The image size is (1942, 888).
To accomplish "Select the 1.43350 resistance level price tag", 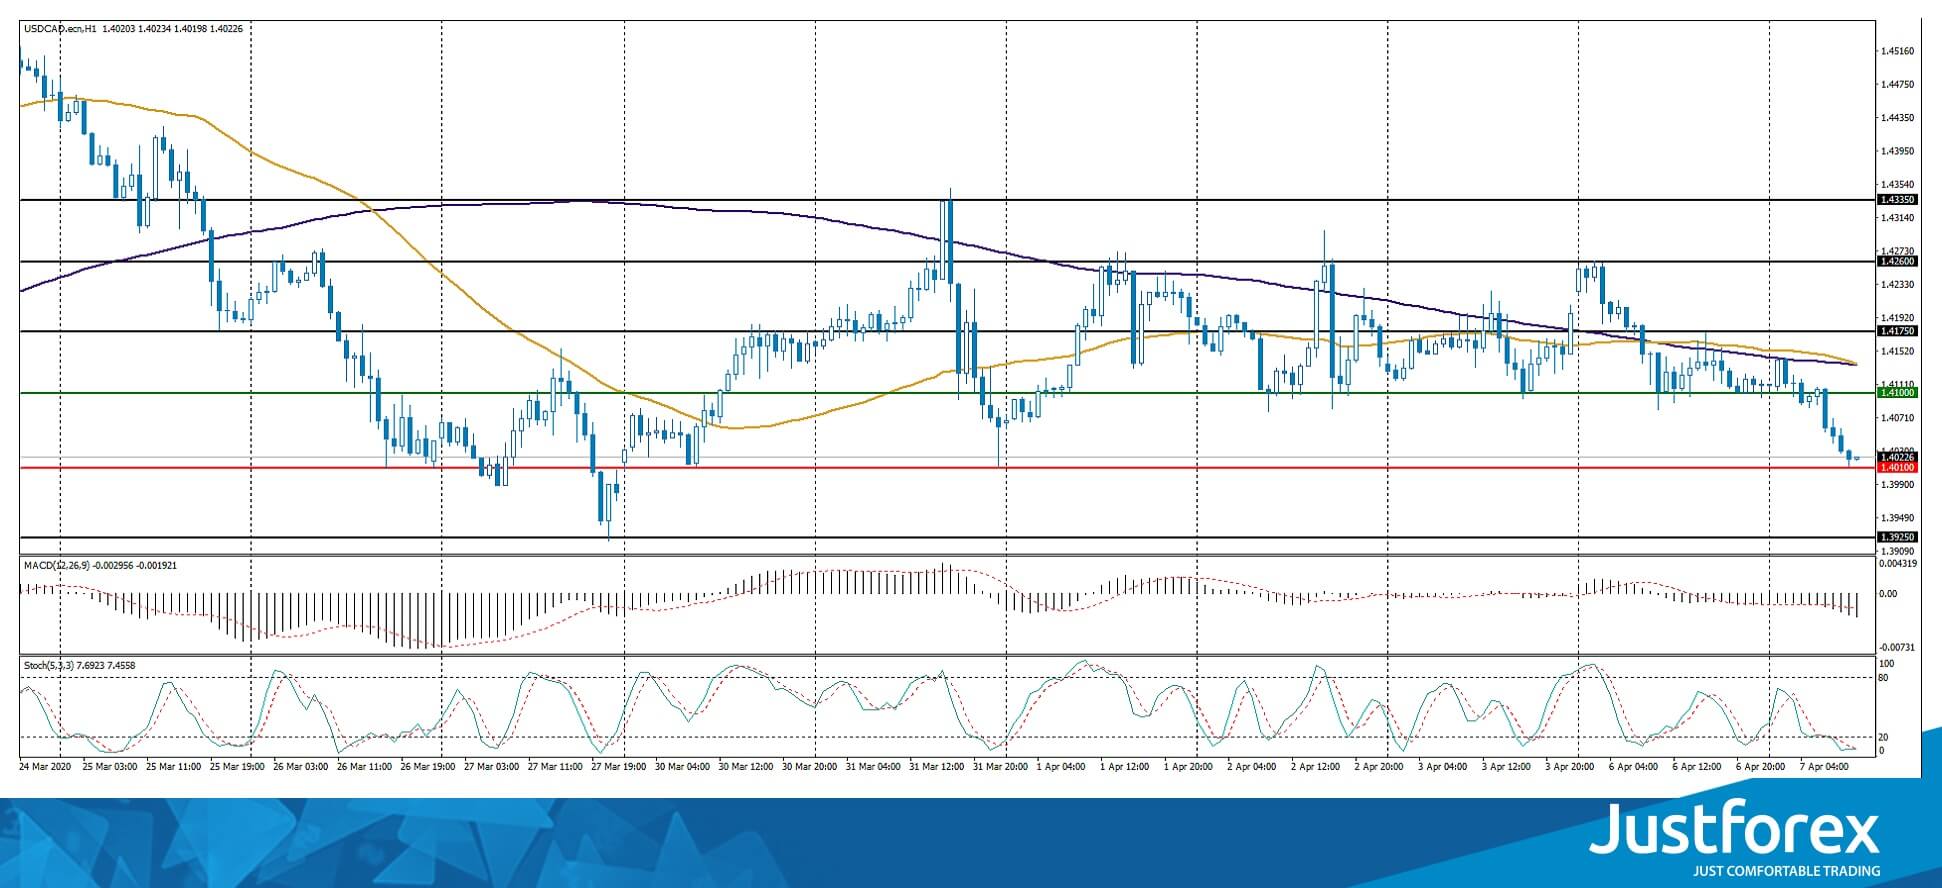I will click(x=1897, y=200).
